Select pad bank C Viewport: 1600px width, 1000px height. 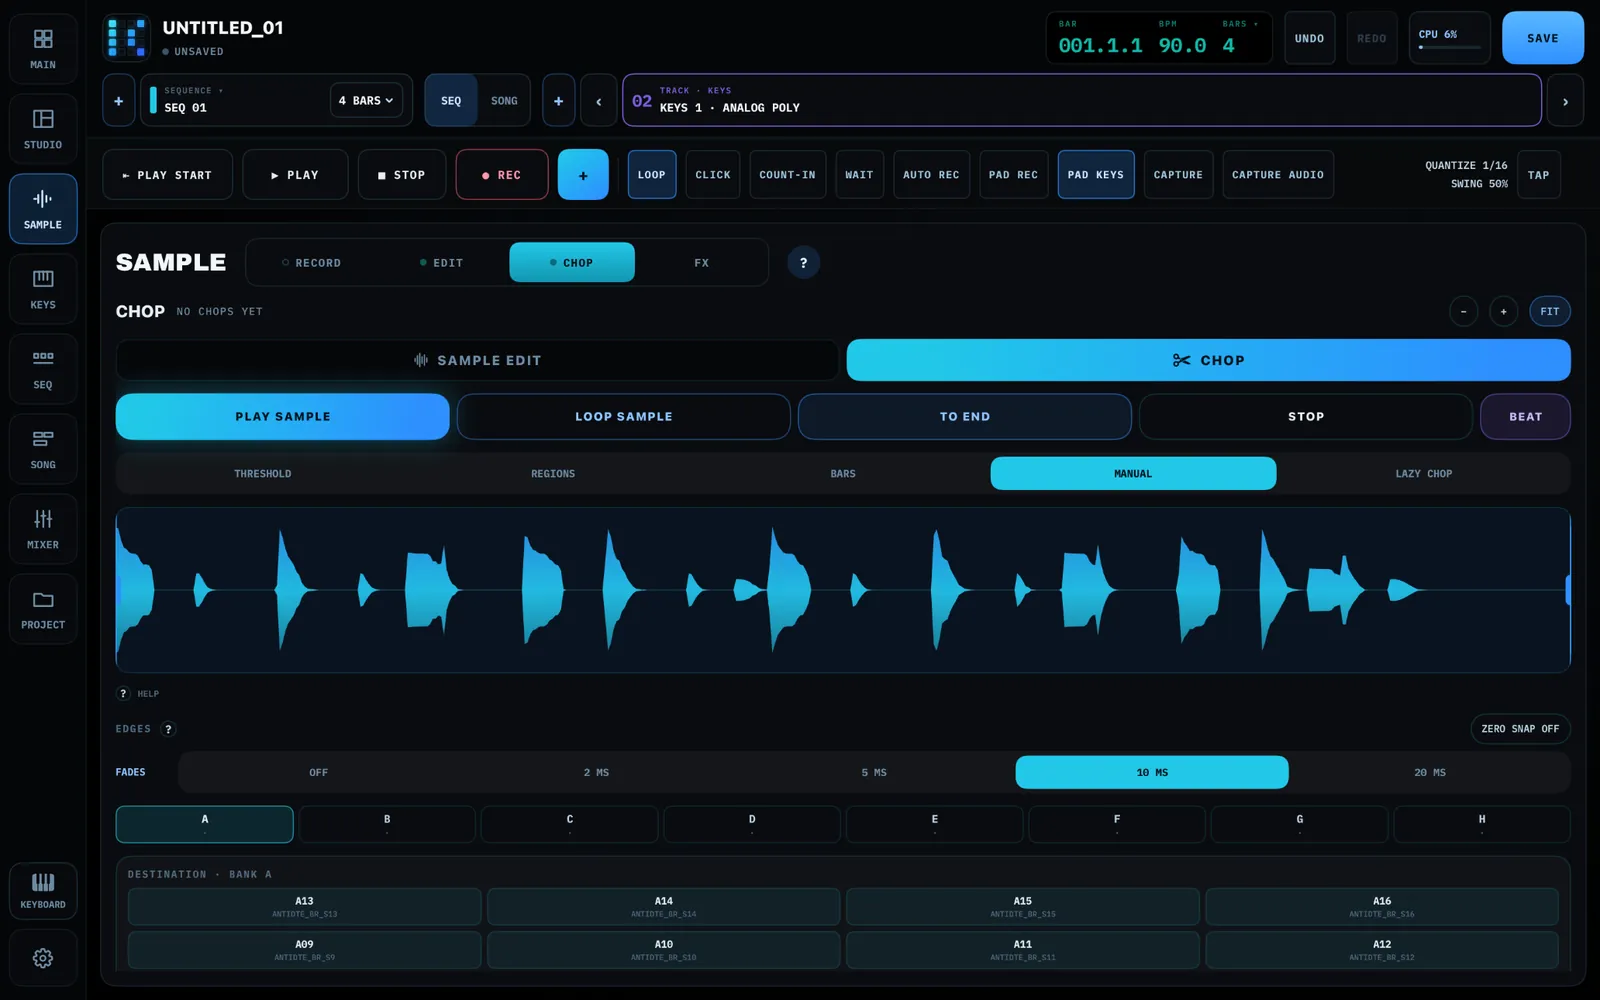(570, 824)
